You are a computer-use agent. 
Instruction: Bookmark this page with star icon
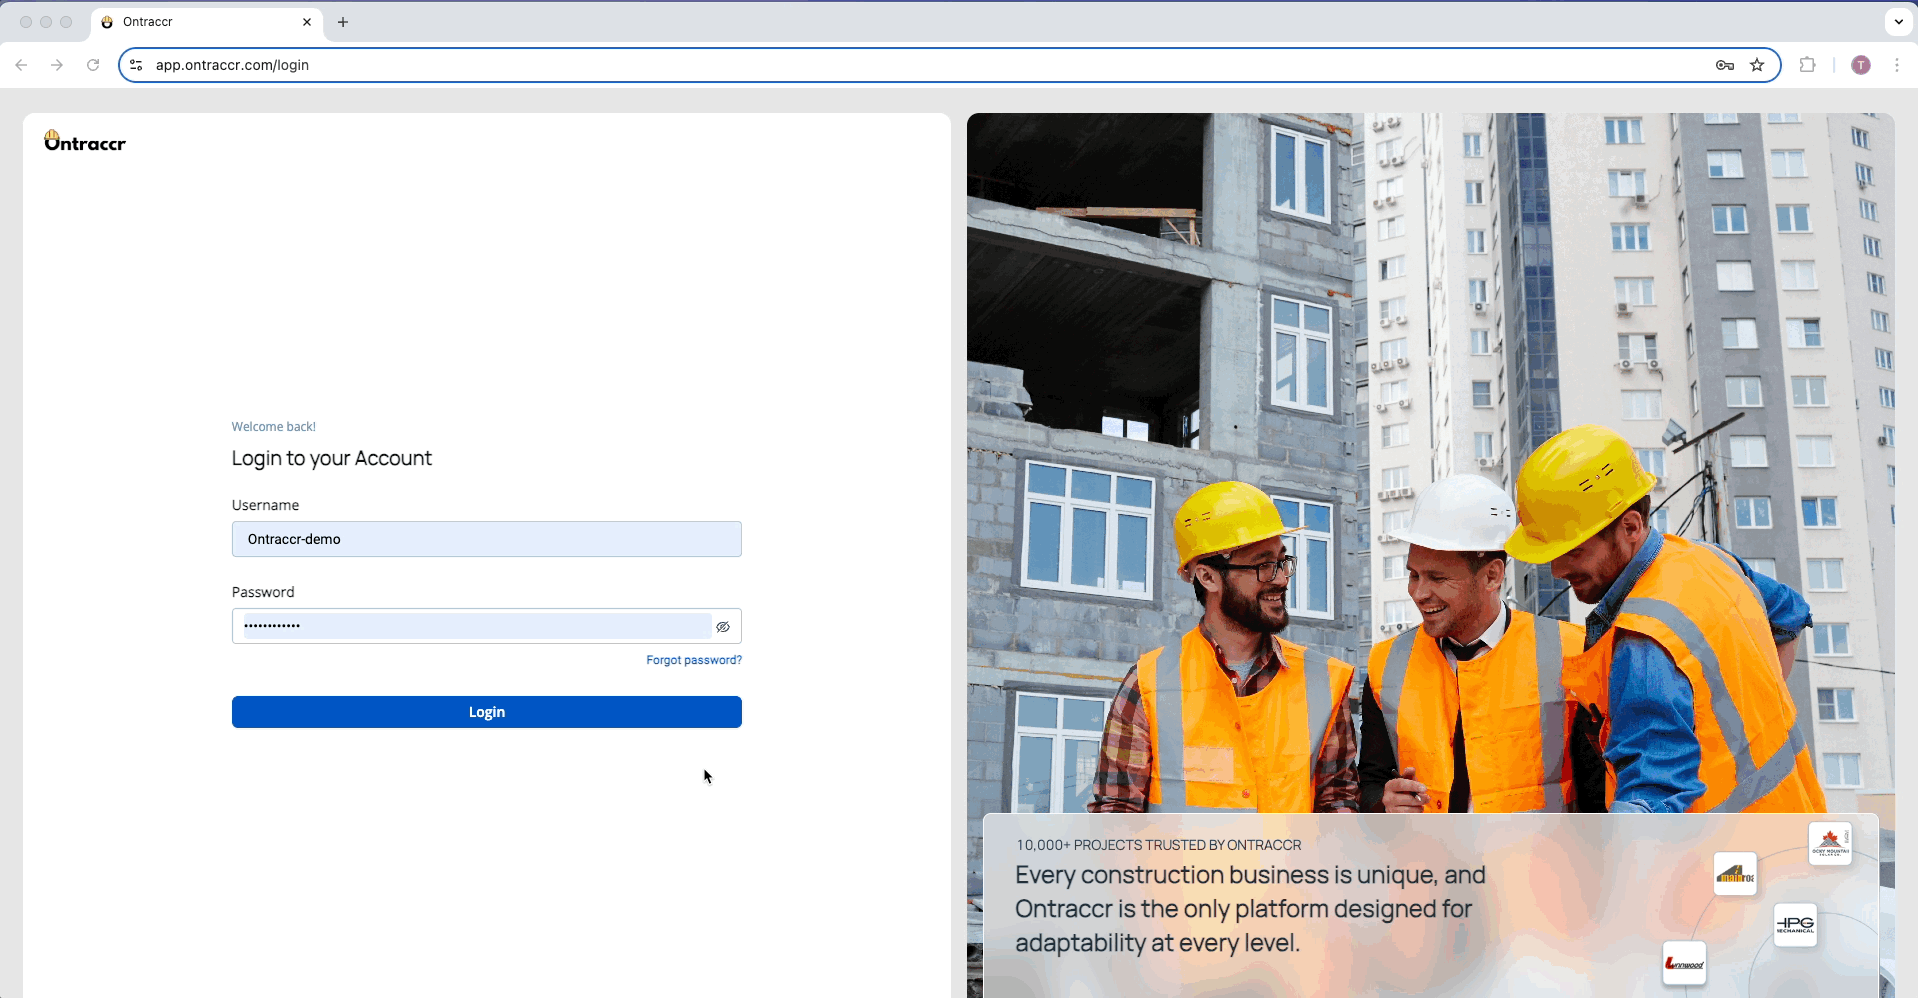[x=1757, y=65]
